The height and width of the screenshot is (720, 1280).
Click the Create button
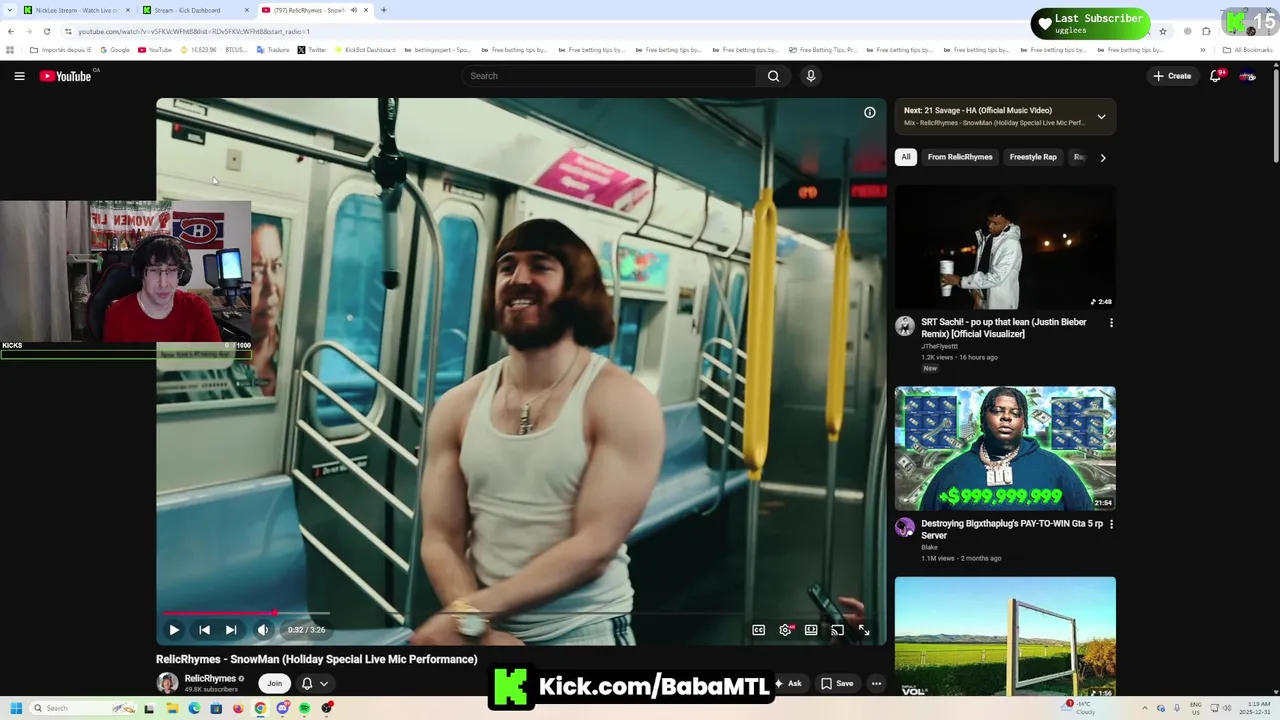[x=1172, y=76]
